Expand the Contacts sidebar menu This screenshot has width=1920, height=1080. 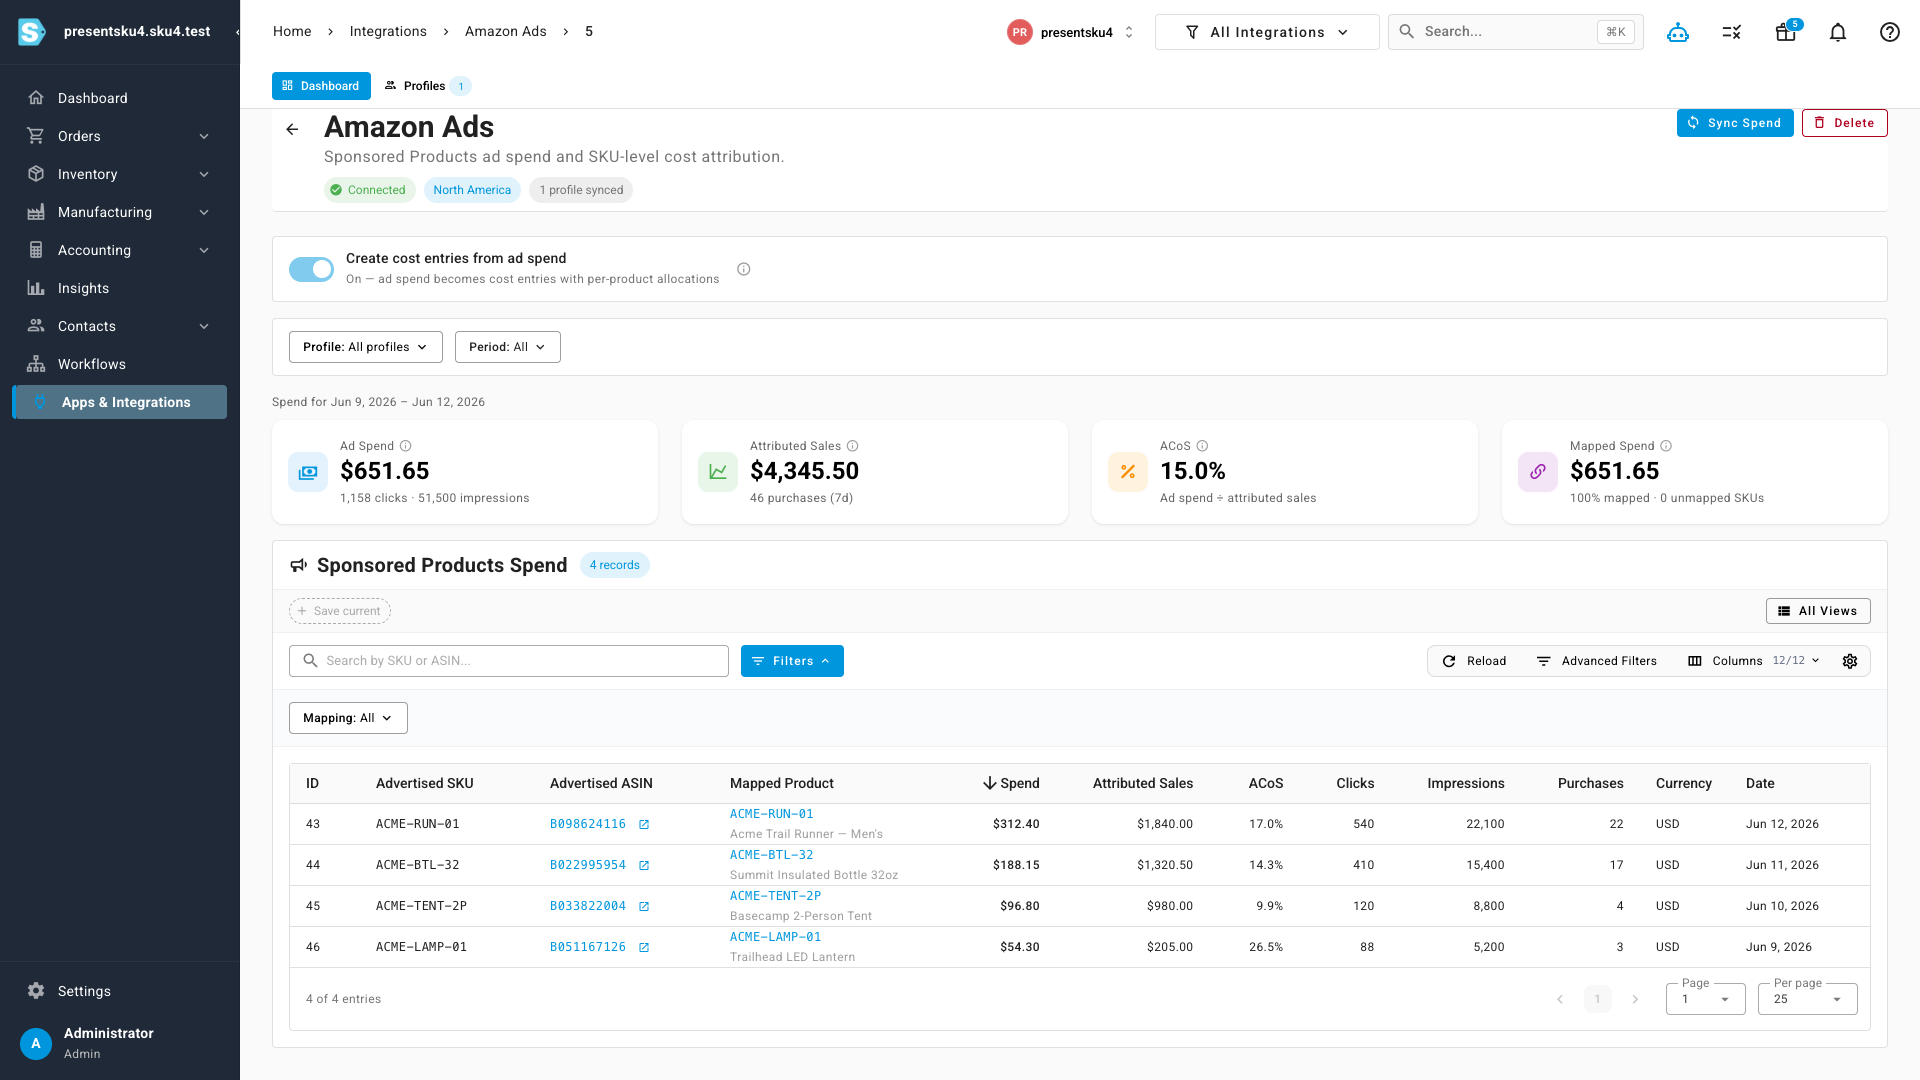(x=120, y=326)
